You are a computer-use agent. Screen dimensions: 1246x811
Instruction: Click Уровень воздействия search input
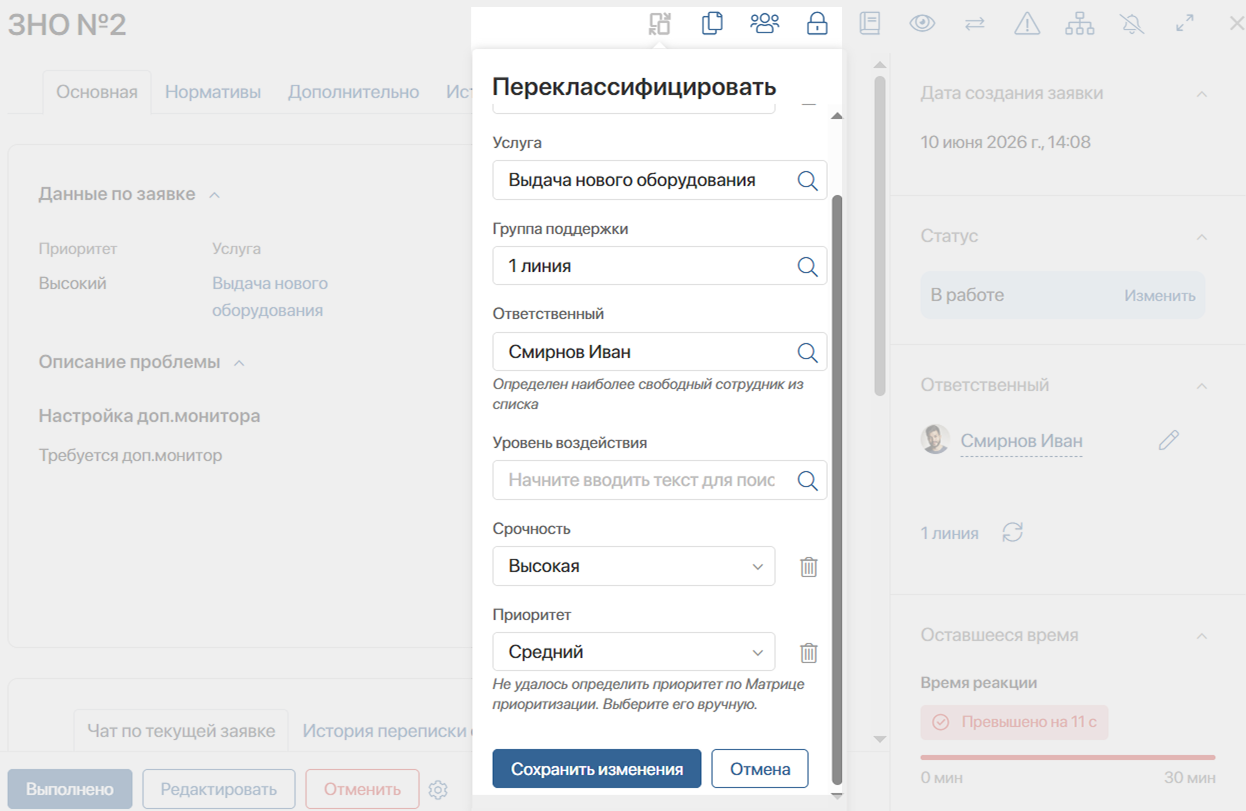[x=642, y=480]
